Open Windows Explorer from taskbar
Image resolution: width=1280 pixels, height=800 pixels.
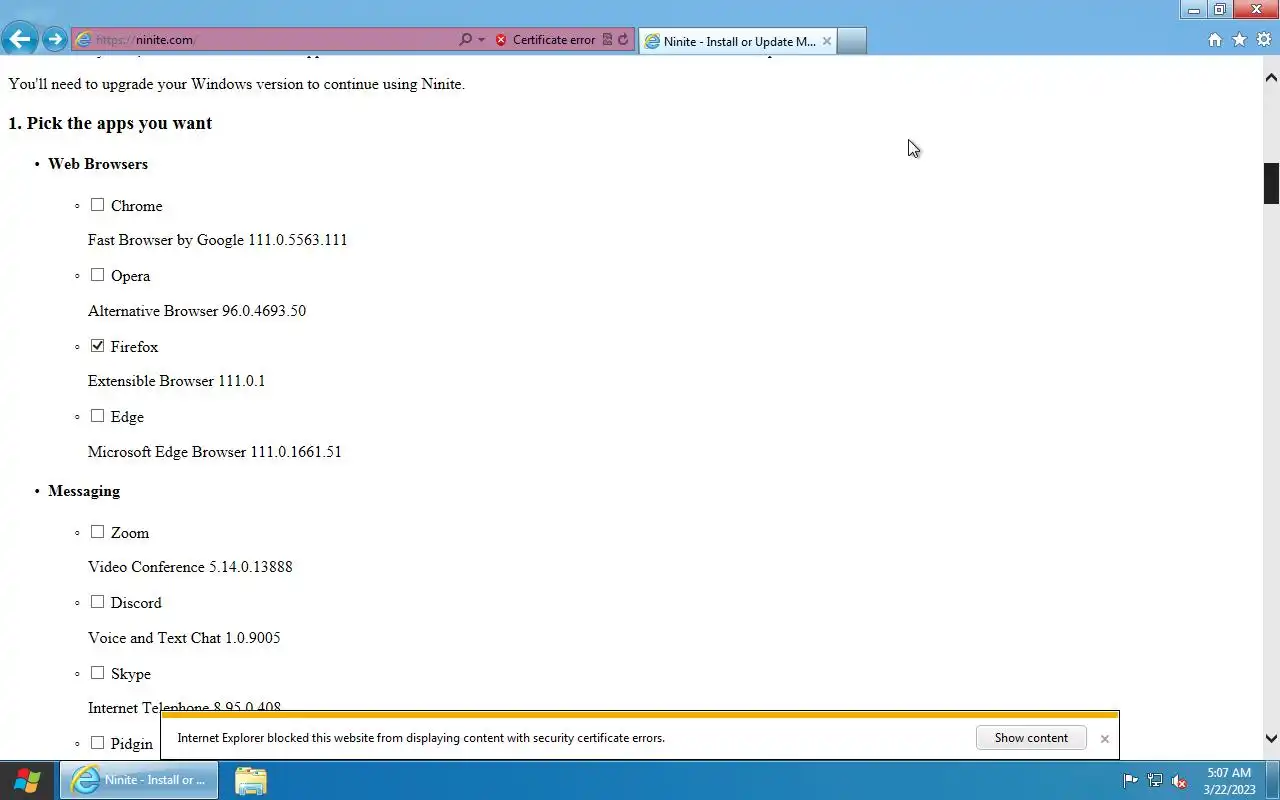tap(250, 780)
